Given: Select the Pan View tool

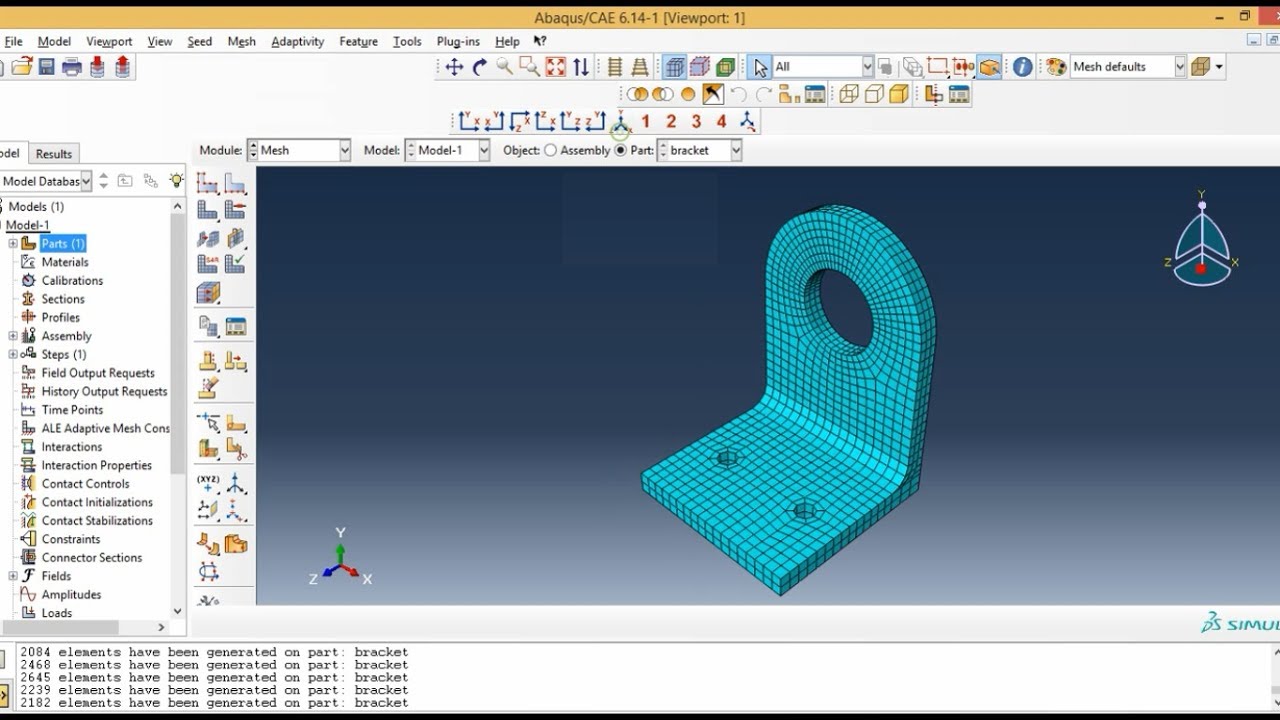Looking at the screenshot, I should 454,67.
